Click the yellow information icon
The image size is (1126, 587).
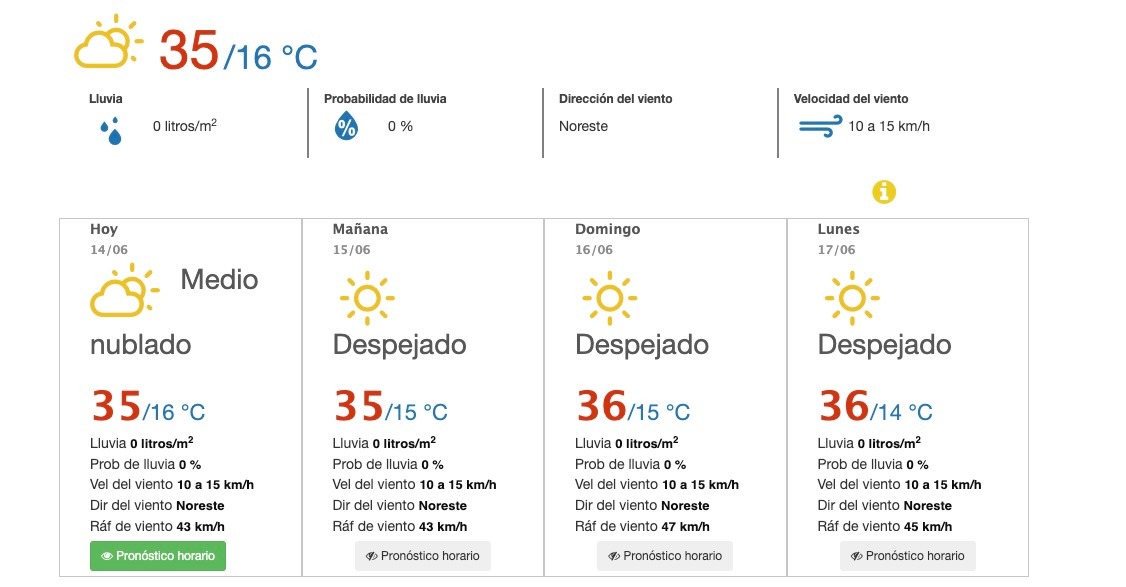click(884, 192)
